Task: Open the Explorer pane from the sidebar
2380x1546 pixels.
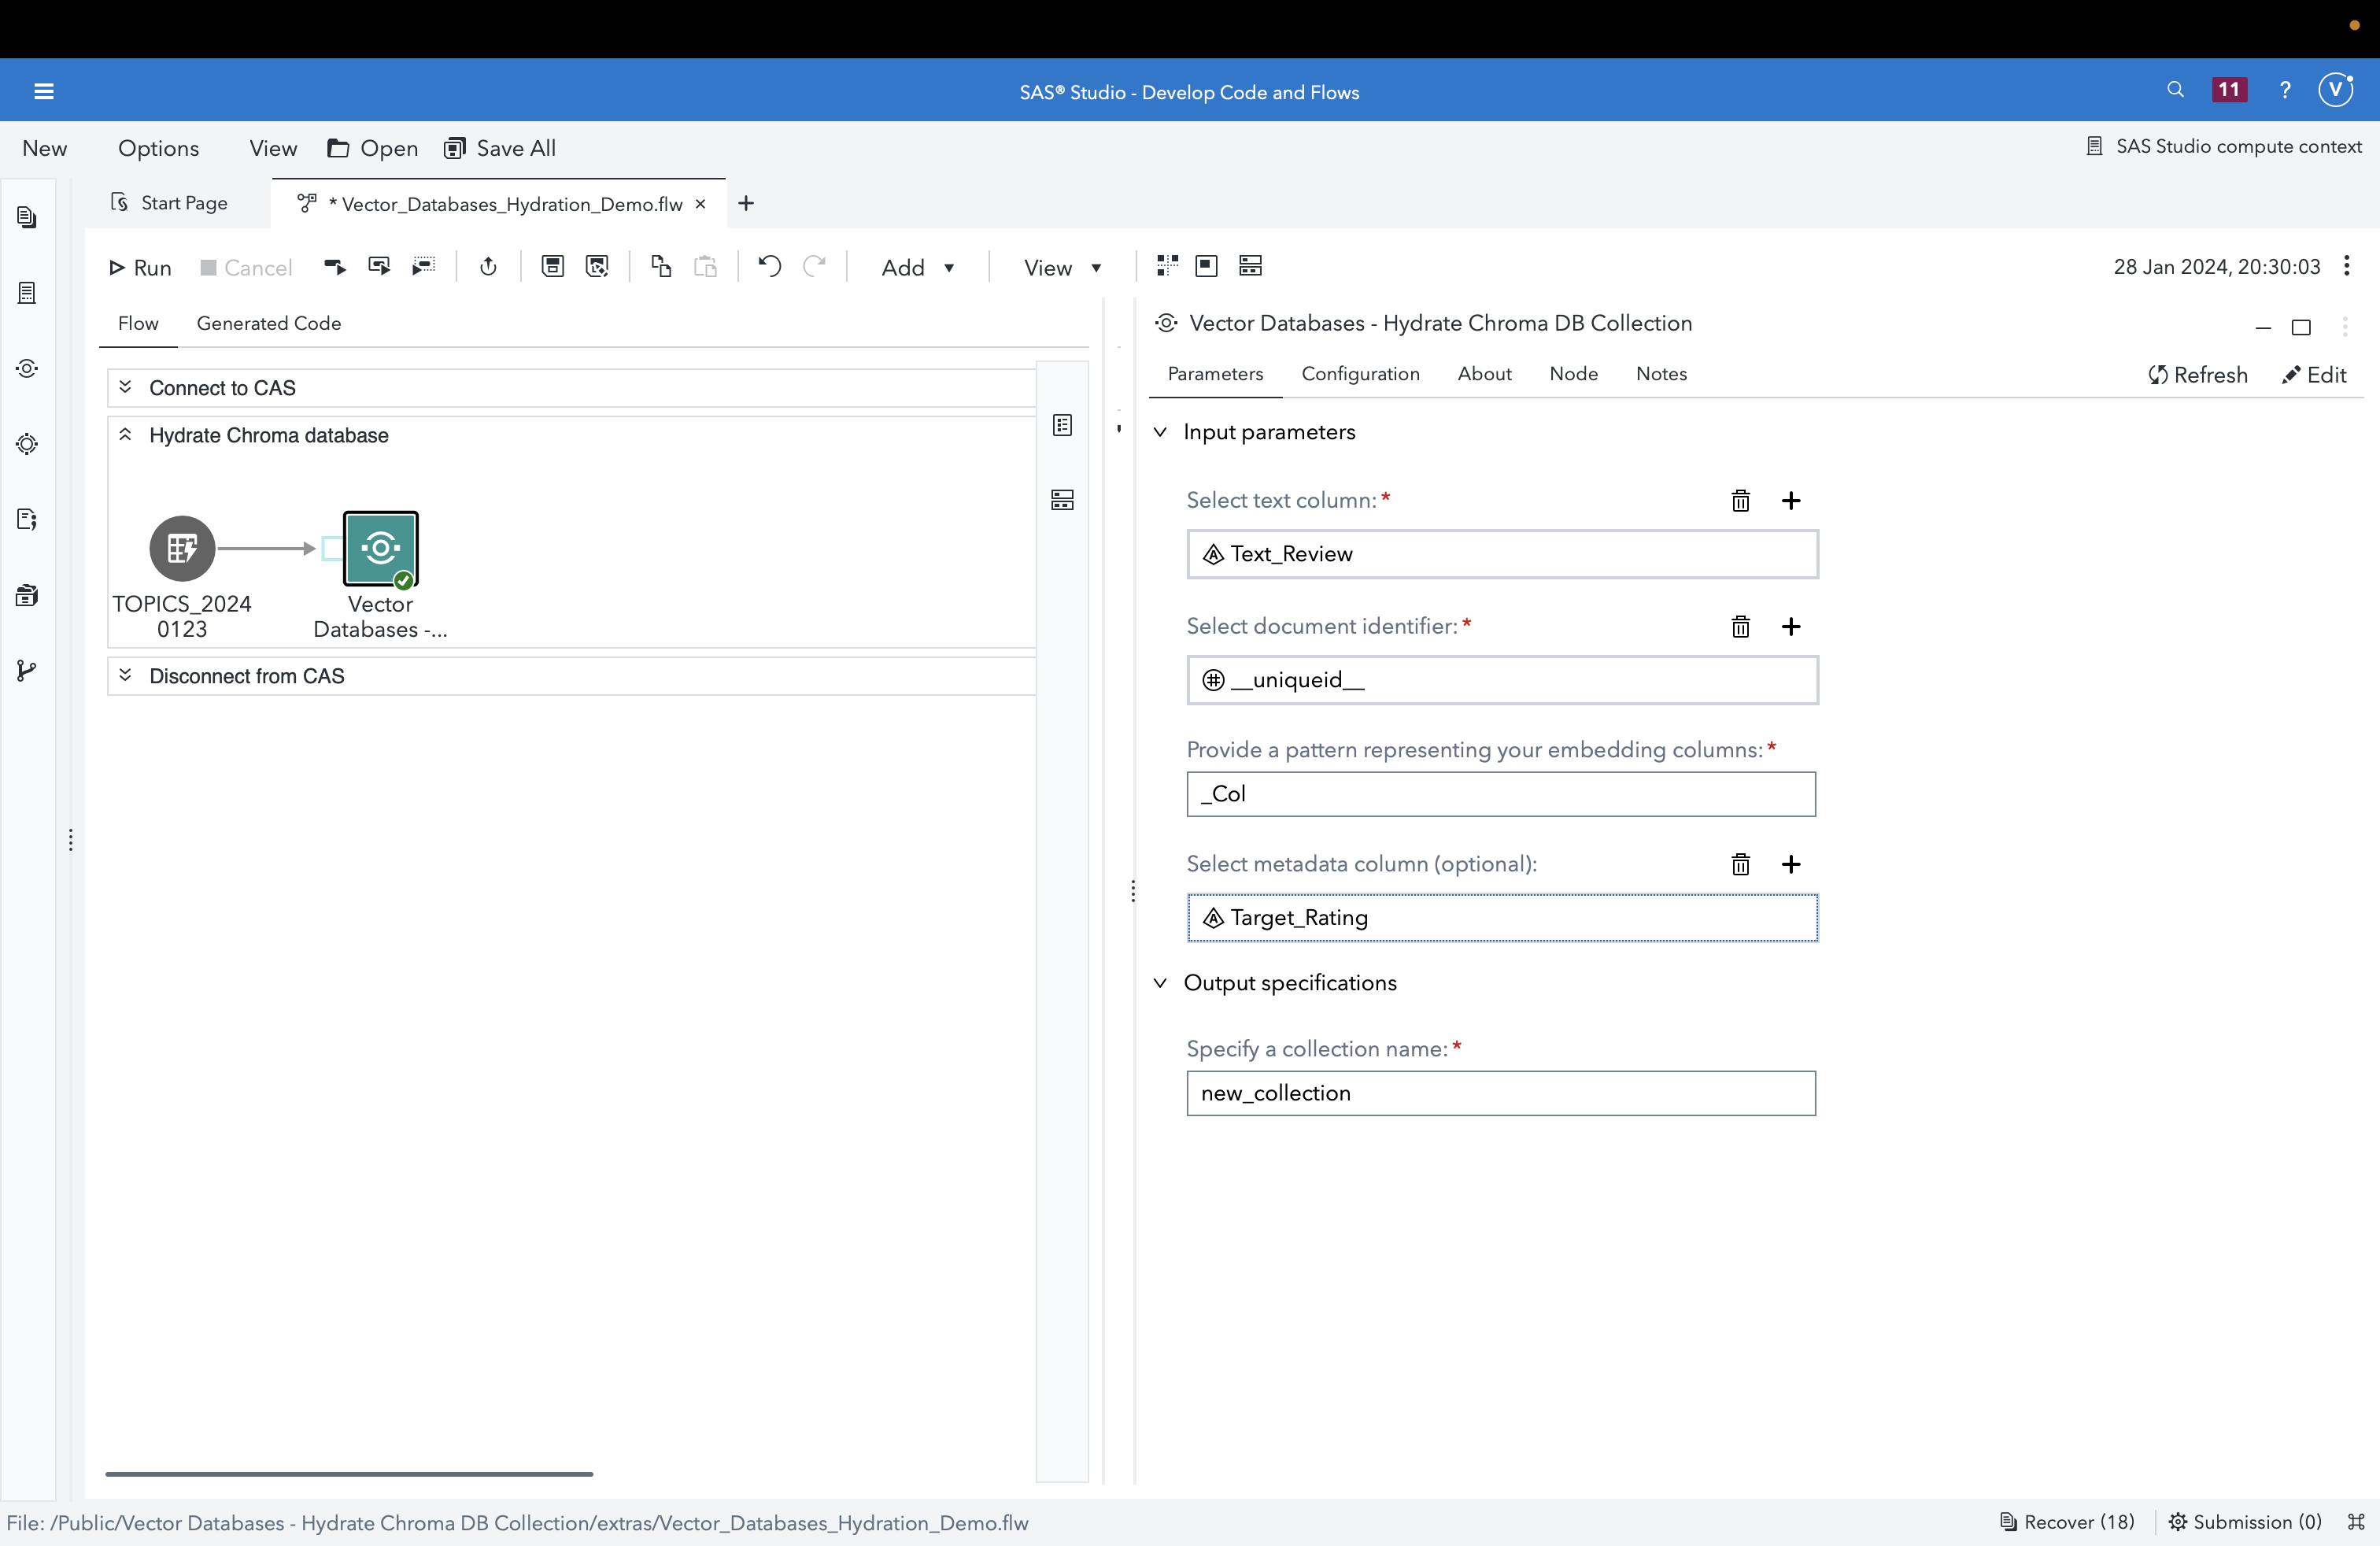Action: [x=27, y=218]
